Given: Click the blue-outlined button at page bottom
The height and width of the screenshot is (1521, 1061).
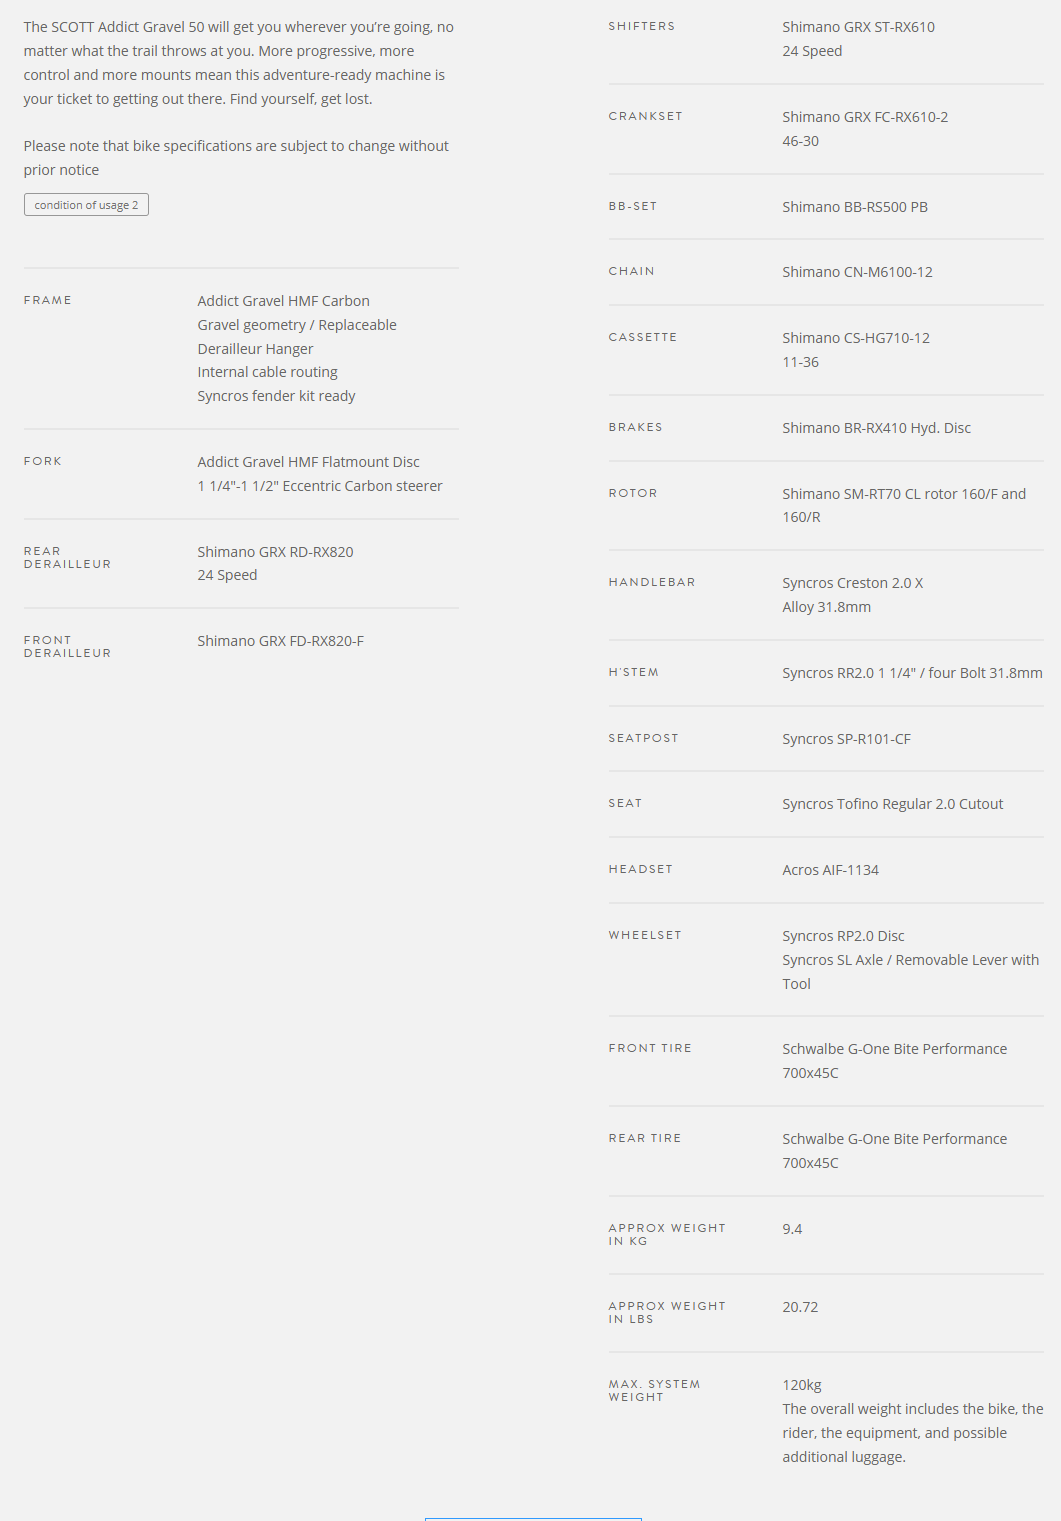Looking at the screenshot, I should click(x=533, y=1518).
